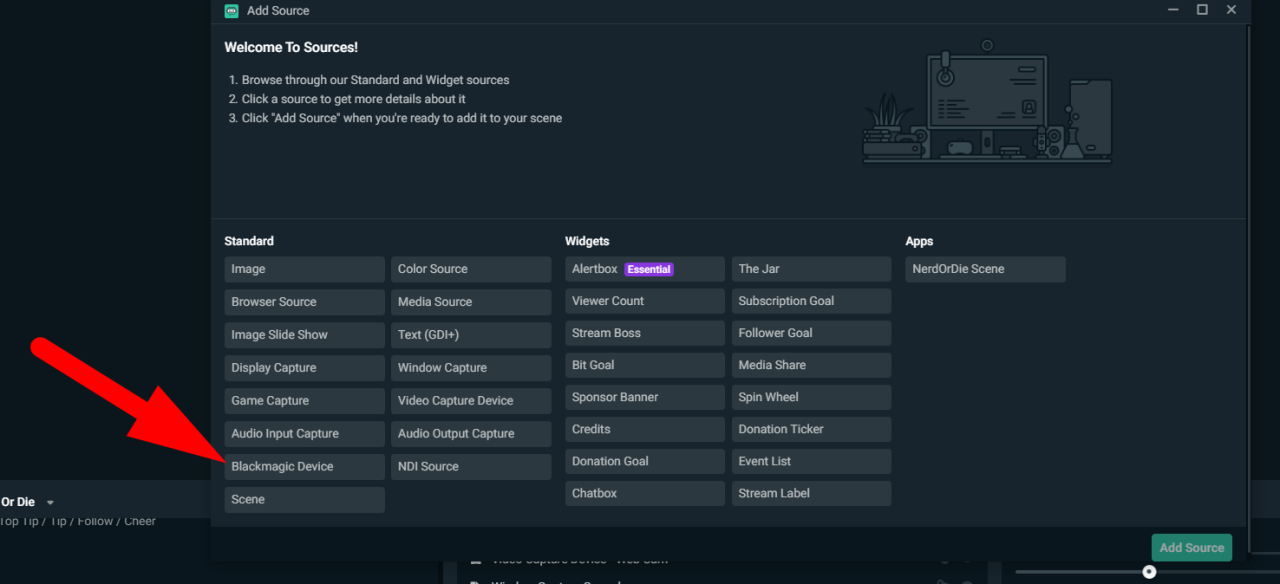Pick the NDI Source option
1280x584 pixels.
[x=470, y=467]
